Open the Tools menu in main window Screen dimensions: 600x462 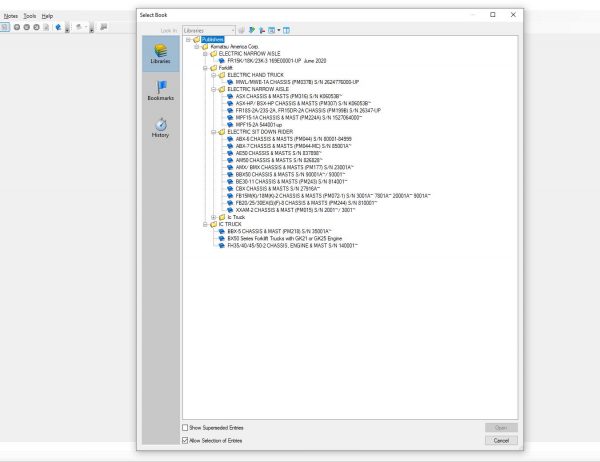(29, 16)
